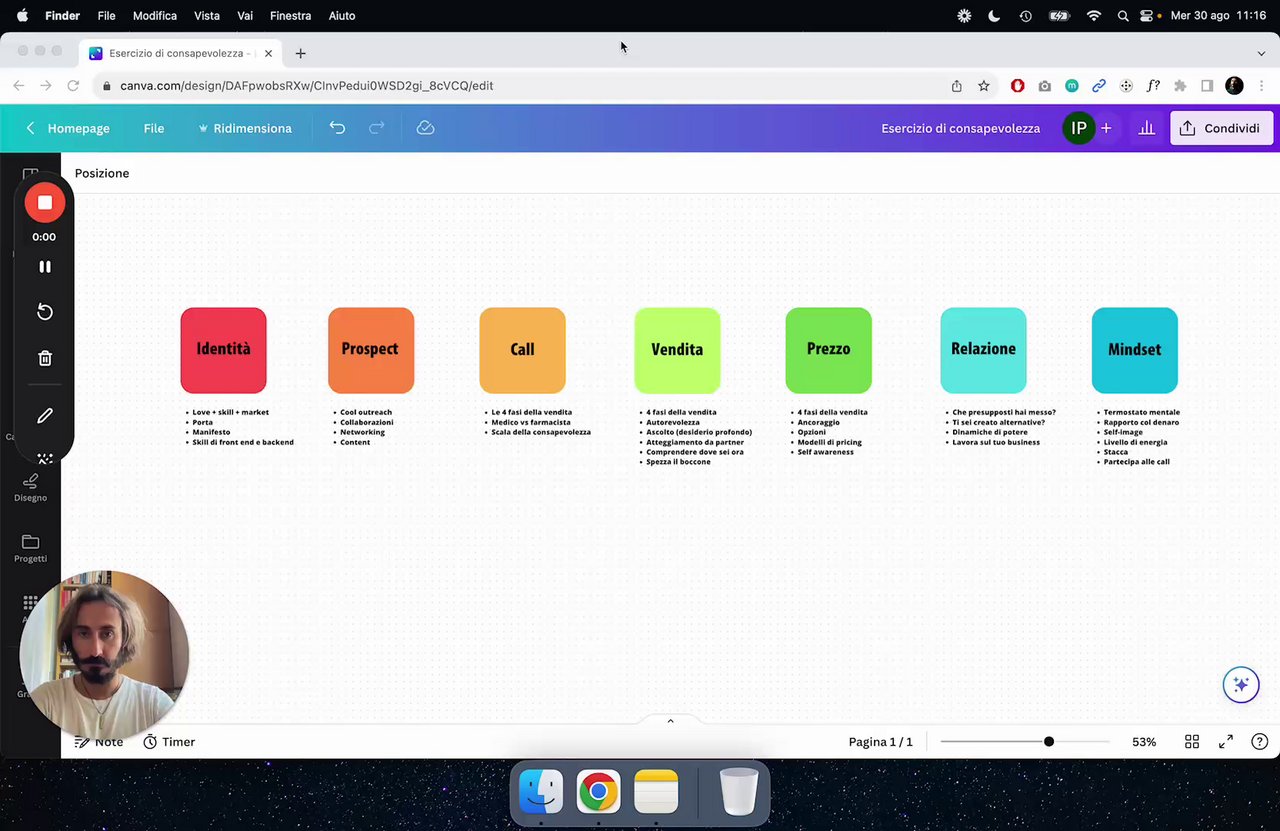Select the orange Prospect card
Screen dimensions: 1280x831
[371, 350]
